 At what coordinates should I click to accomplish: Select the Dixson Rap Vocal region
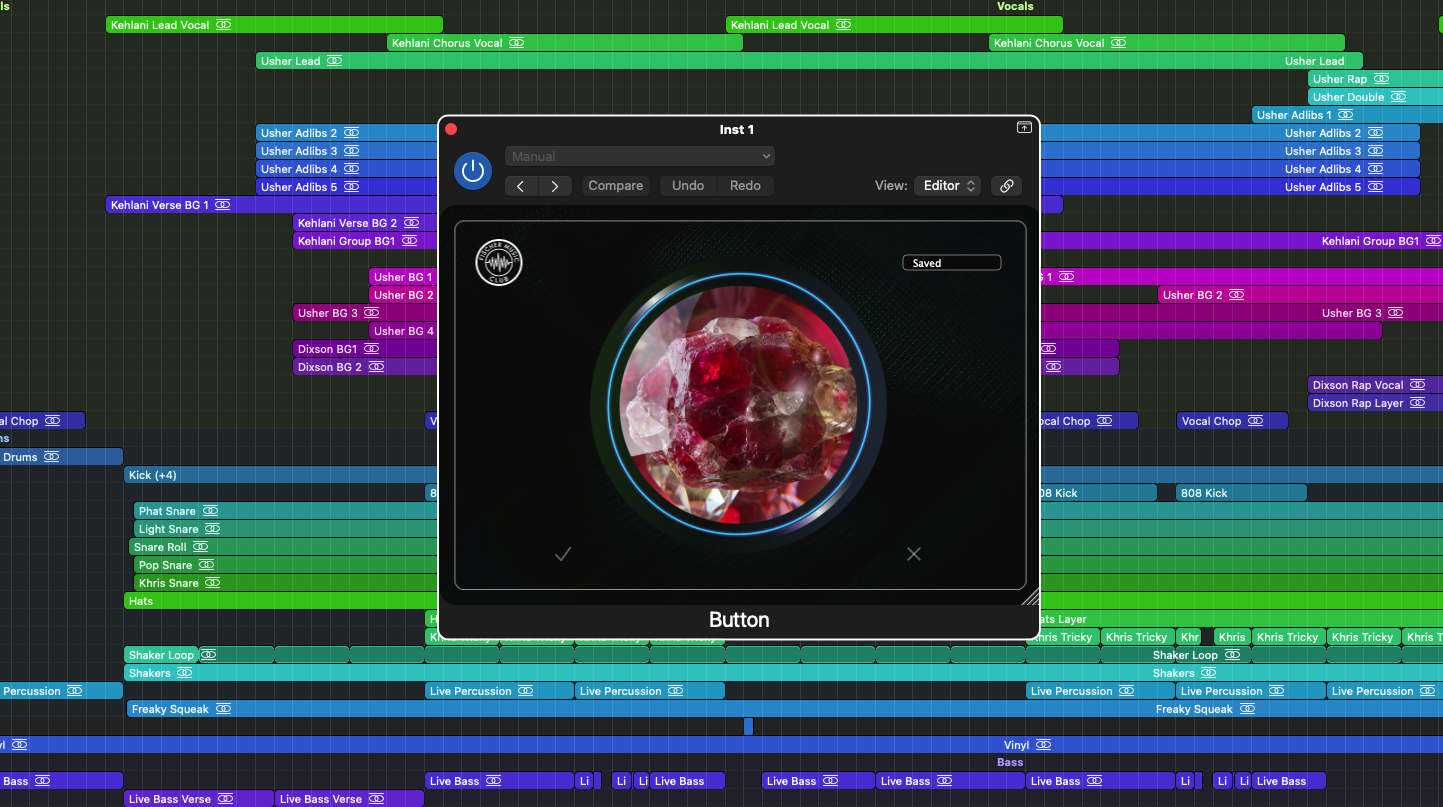pyautogui.click(x=1376, y=385)
